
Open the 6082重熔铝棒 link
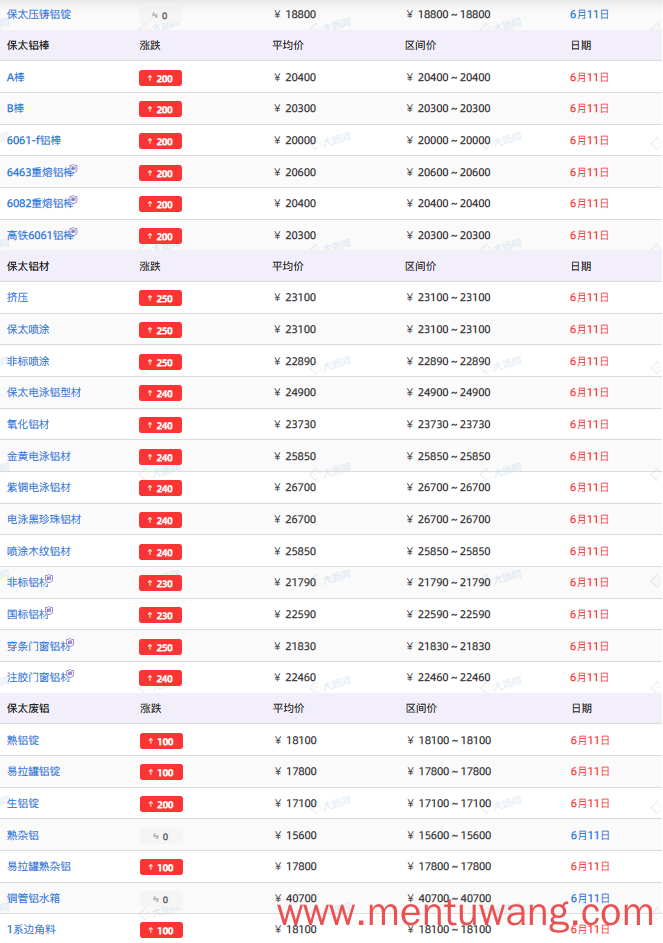(39, 204)
